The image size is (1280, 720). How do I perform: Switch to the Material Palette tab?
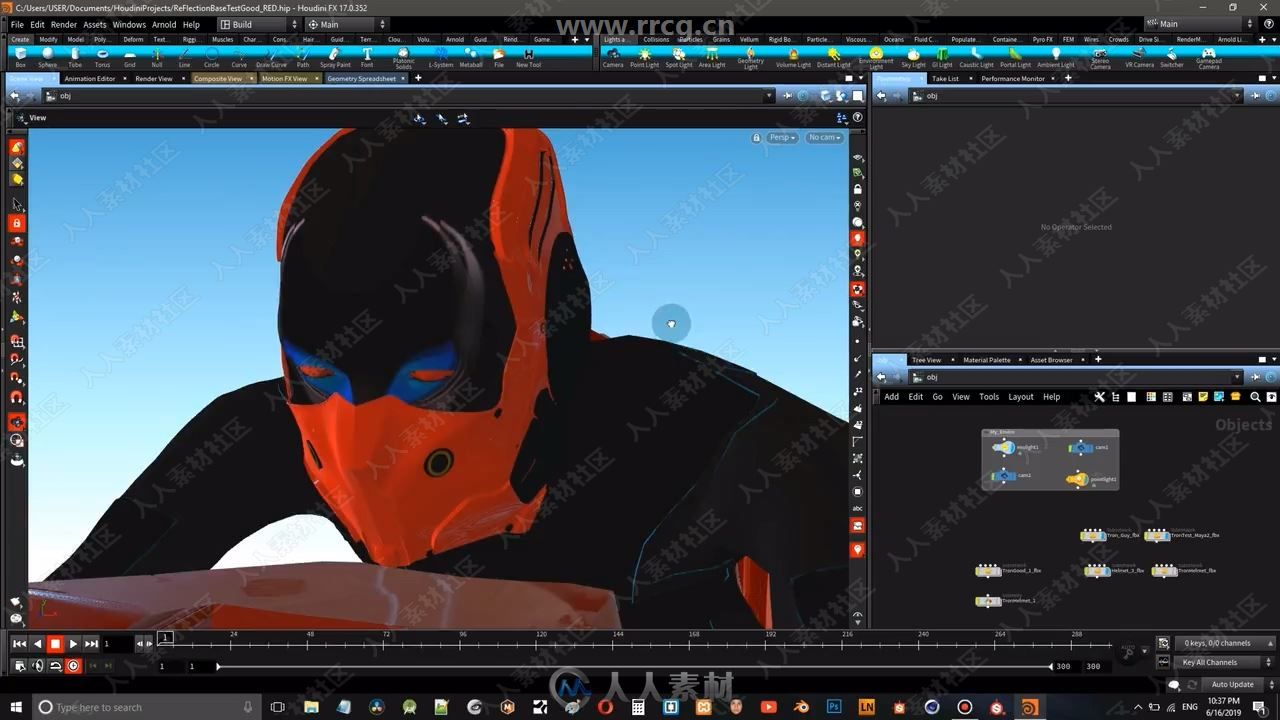tap(987, 360)
